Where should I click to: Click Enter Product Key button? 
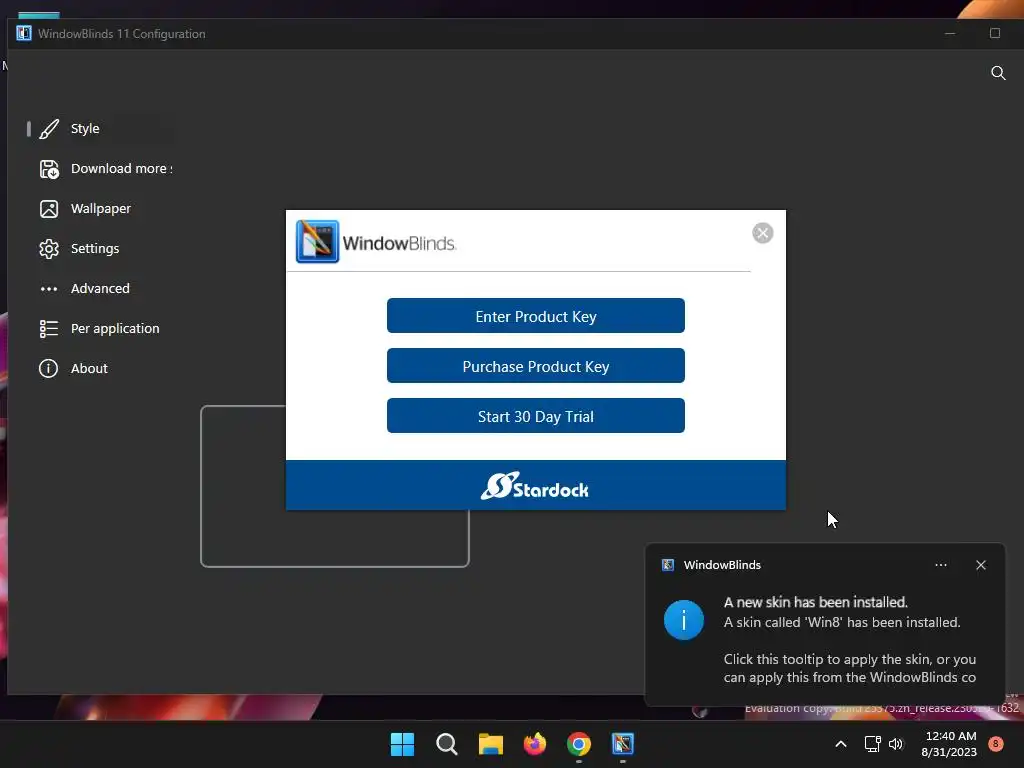pos(536,316)
